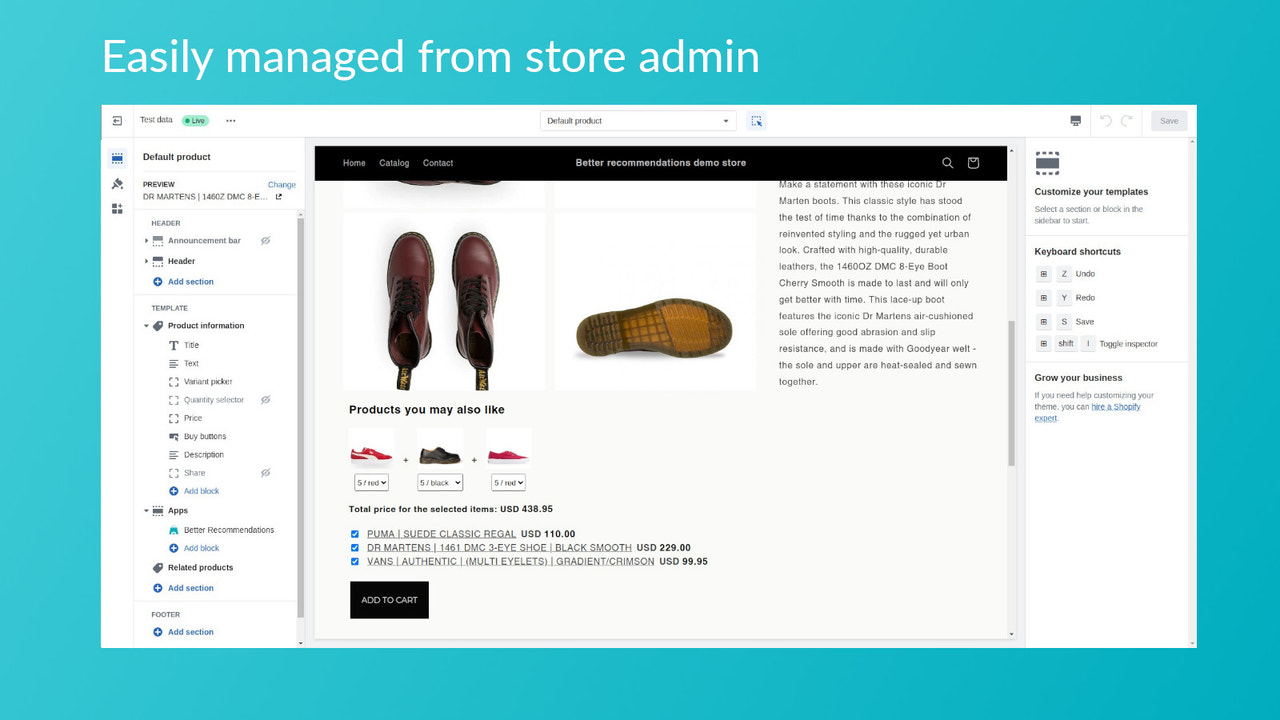The width and height of the screenshot is (1280, 720).
Task: Click the exit theme editor icon
Action: coord(116,119)
